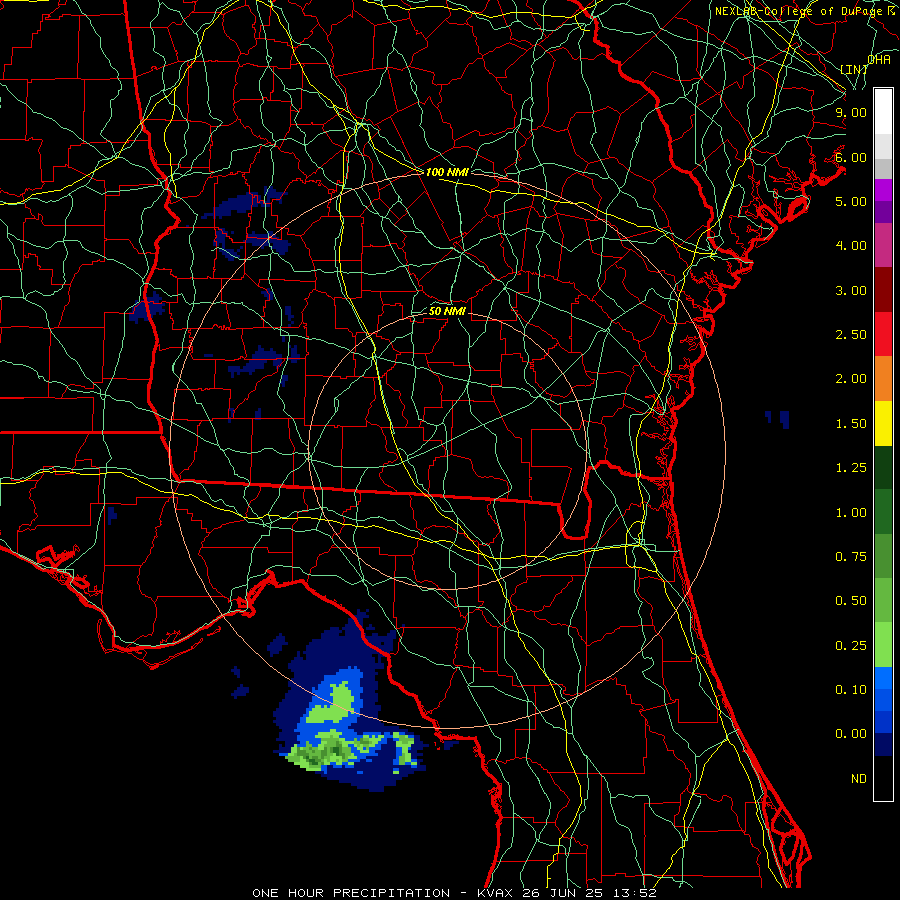The height and width of the screenshot is (900, 900).
Task: Click the "4.00" legend value
Action: click(851, 246)
